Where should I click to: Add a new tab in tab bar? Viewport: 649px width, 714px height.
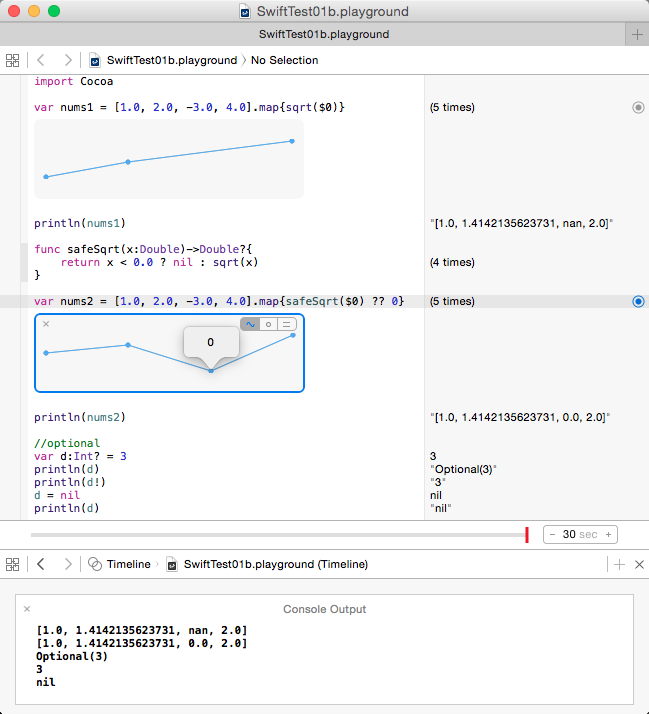[x=637, y=34]
